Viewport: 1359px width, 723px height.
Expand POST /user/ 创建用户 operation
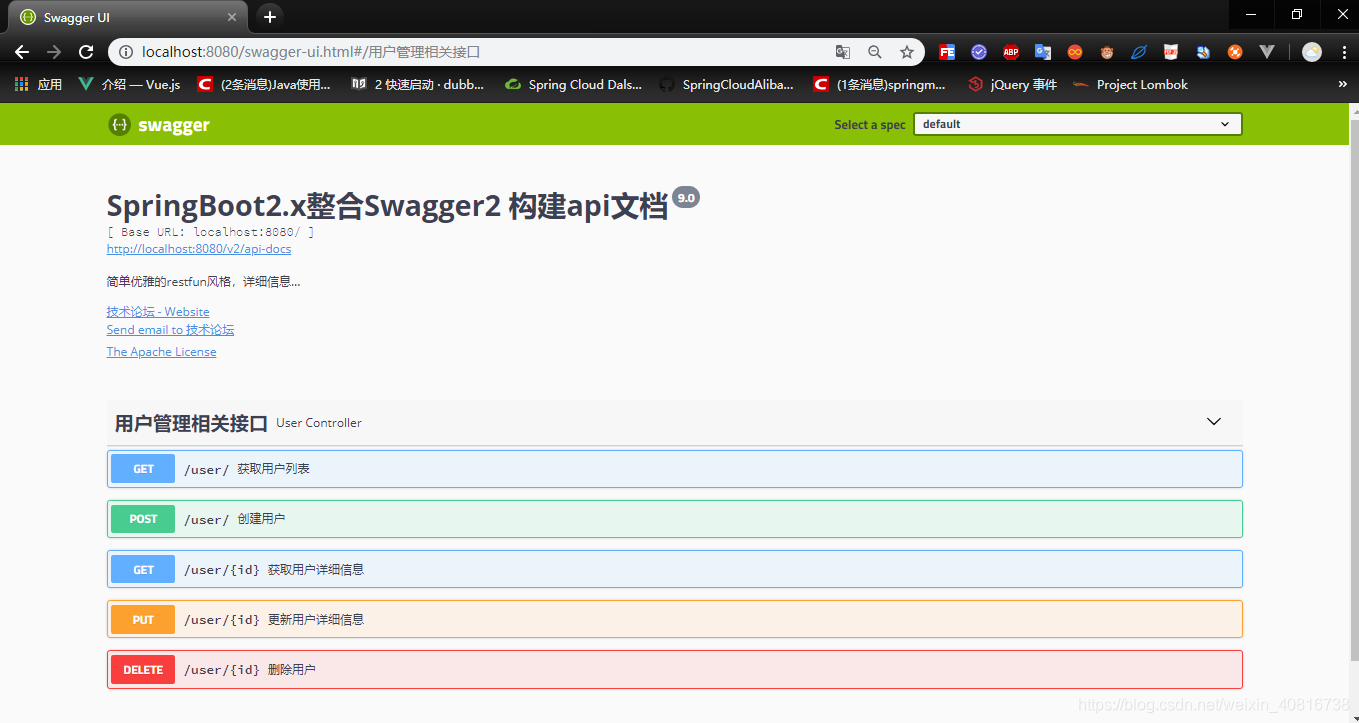point(674,519)
